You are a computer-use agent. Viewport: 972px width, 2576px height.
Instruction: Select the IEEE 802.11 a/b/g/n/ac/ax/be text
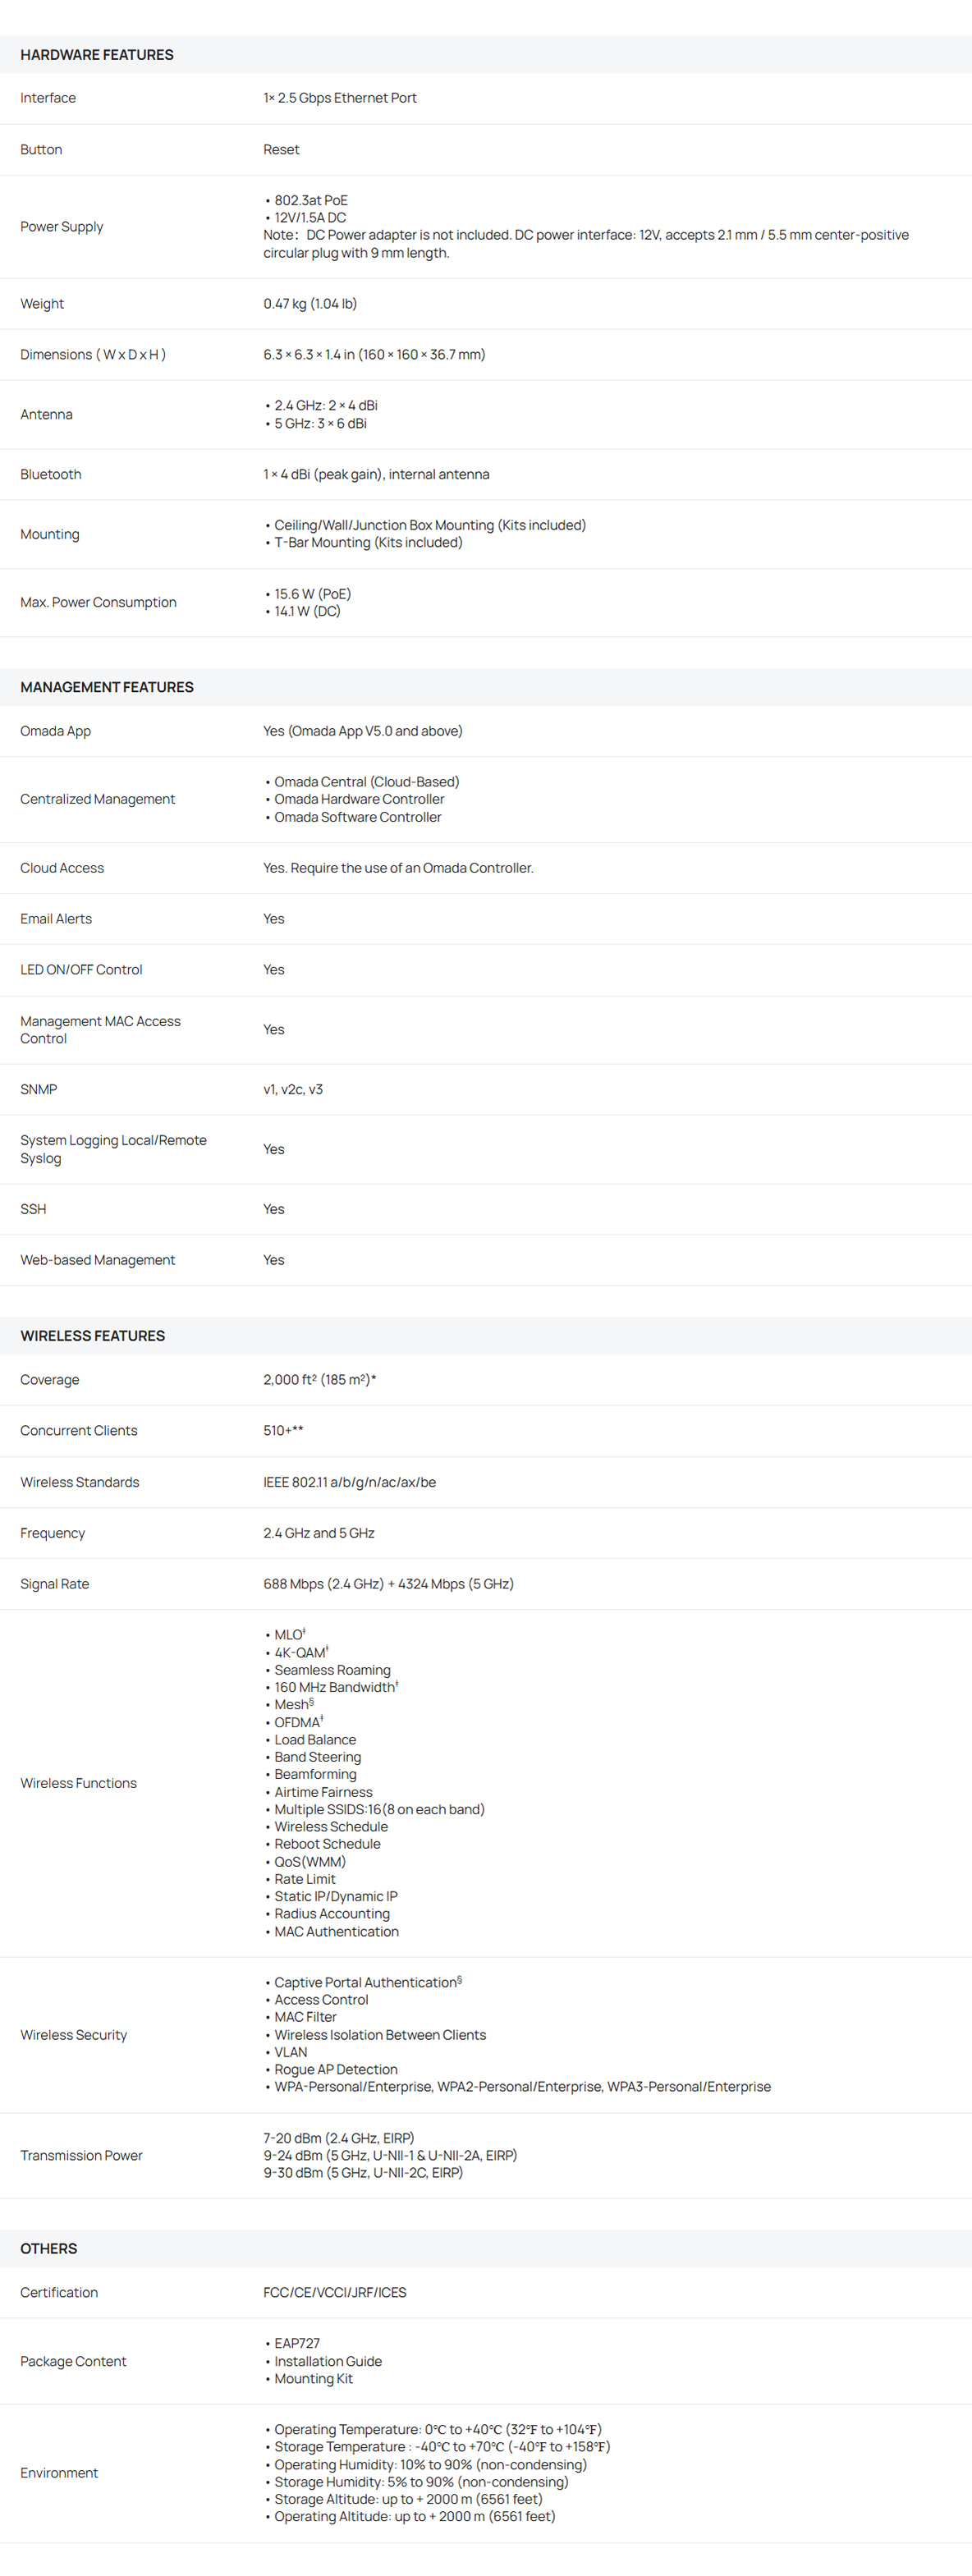(350, 1482)
